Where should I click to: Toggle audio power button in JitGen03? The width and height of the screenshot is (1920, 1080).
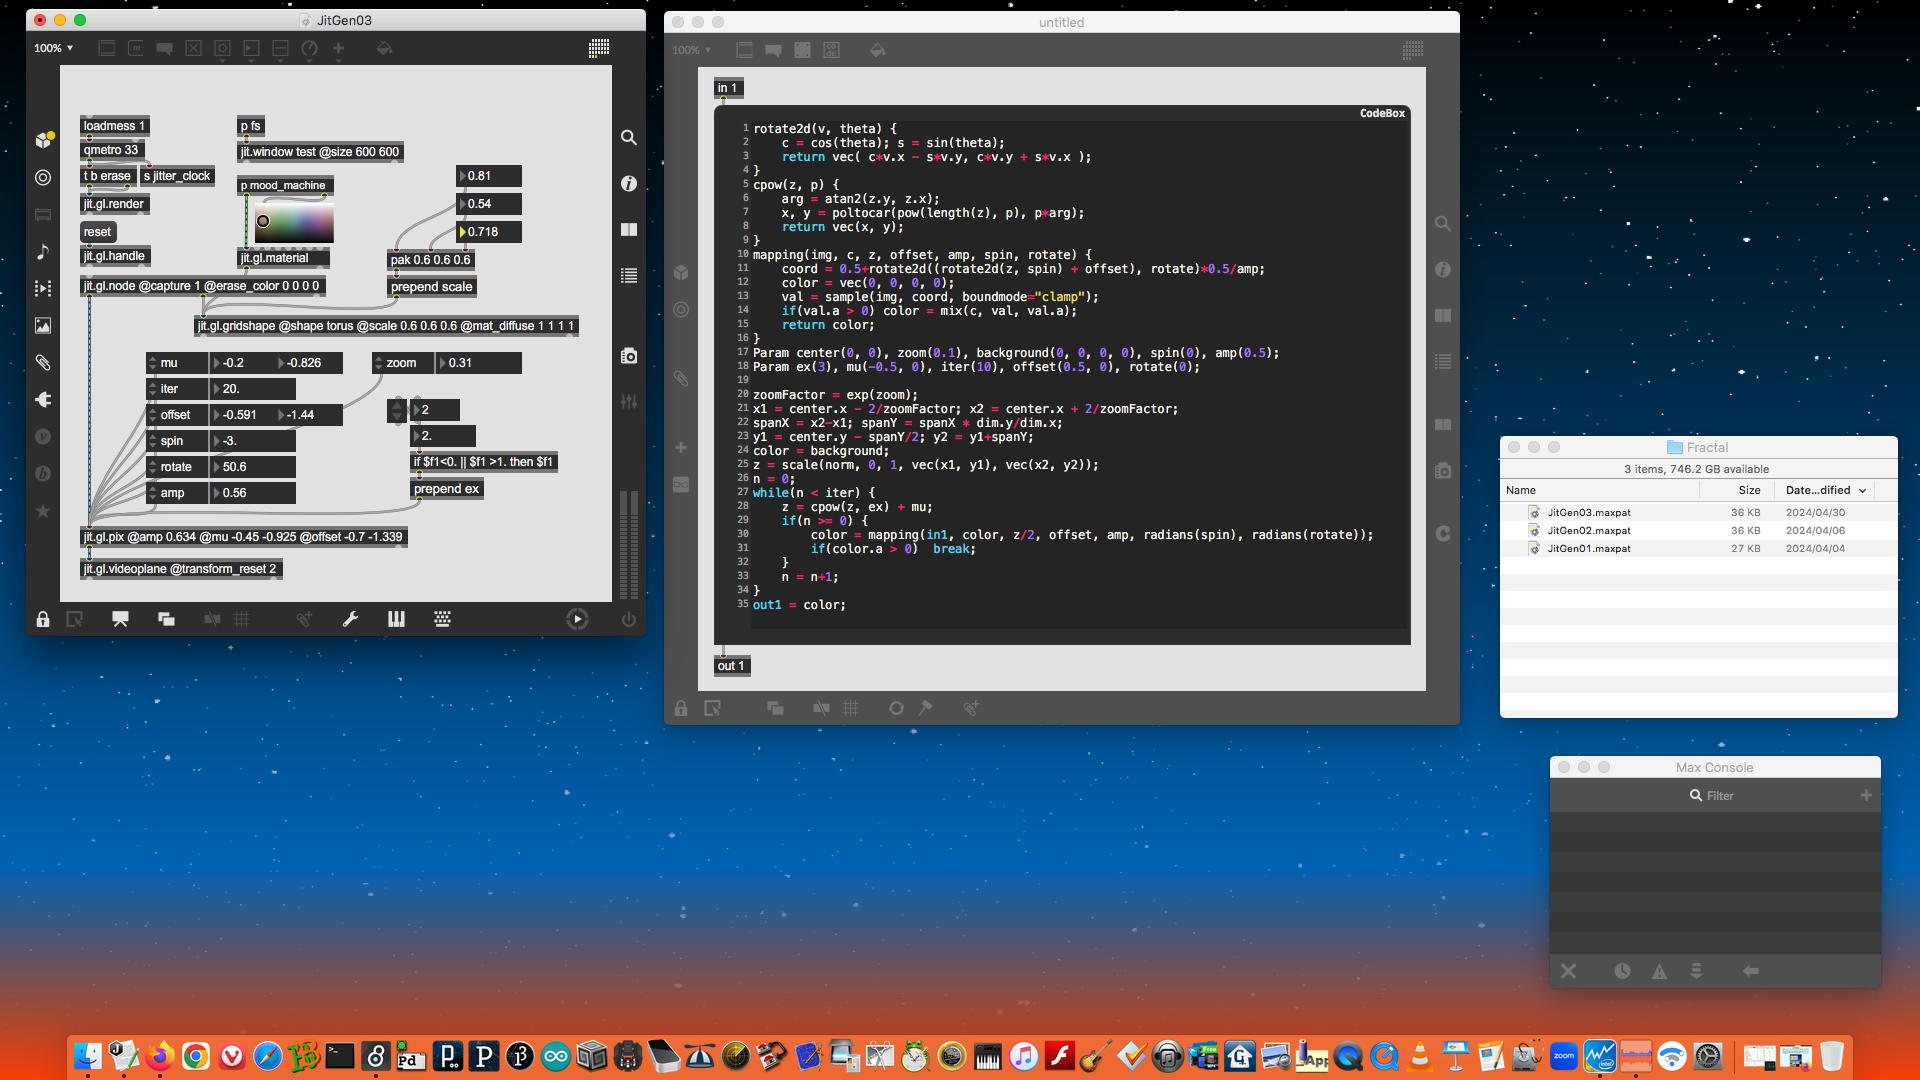(628, 619)
